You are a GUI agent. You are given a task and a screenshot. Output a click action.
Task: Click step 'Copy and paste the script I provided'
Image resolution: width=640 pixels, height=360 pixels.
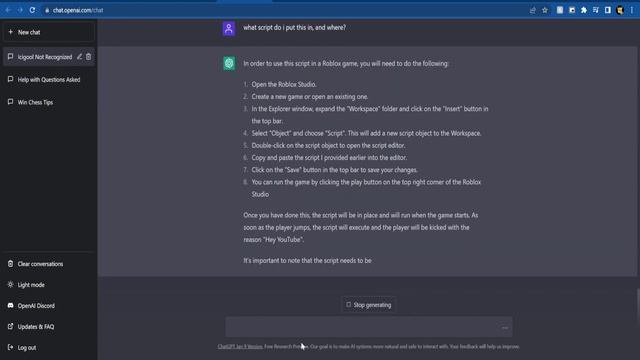click(x=329, y=158)
